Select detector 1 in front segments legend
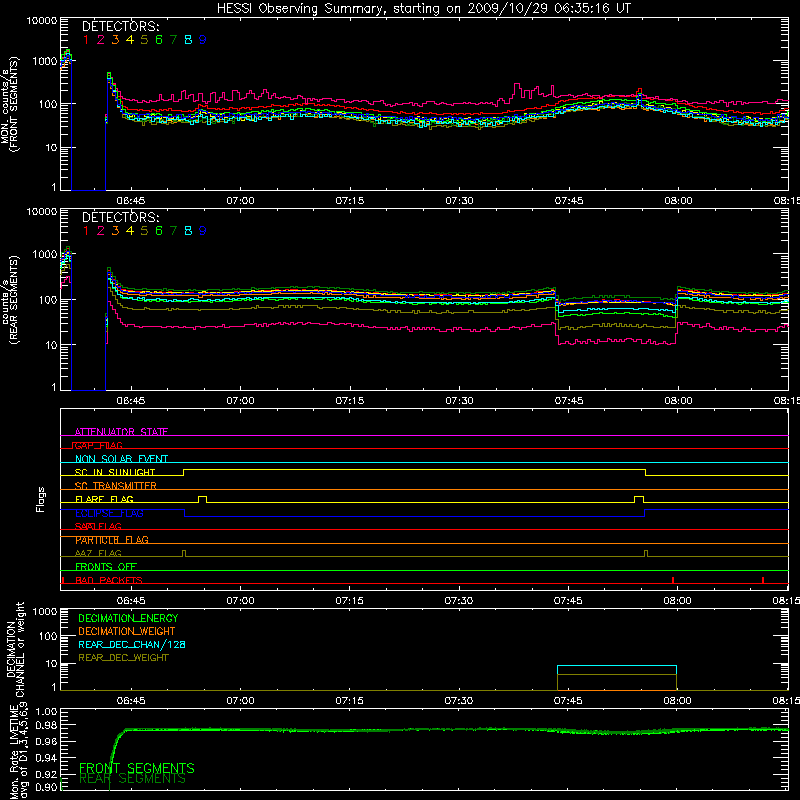This screenshot has width=800, height=800. point(86,40)
